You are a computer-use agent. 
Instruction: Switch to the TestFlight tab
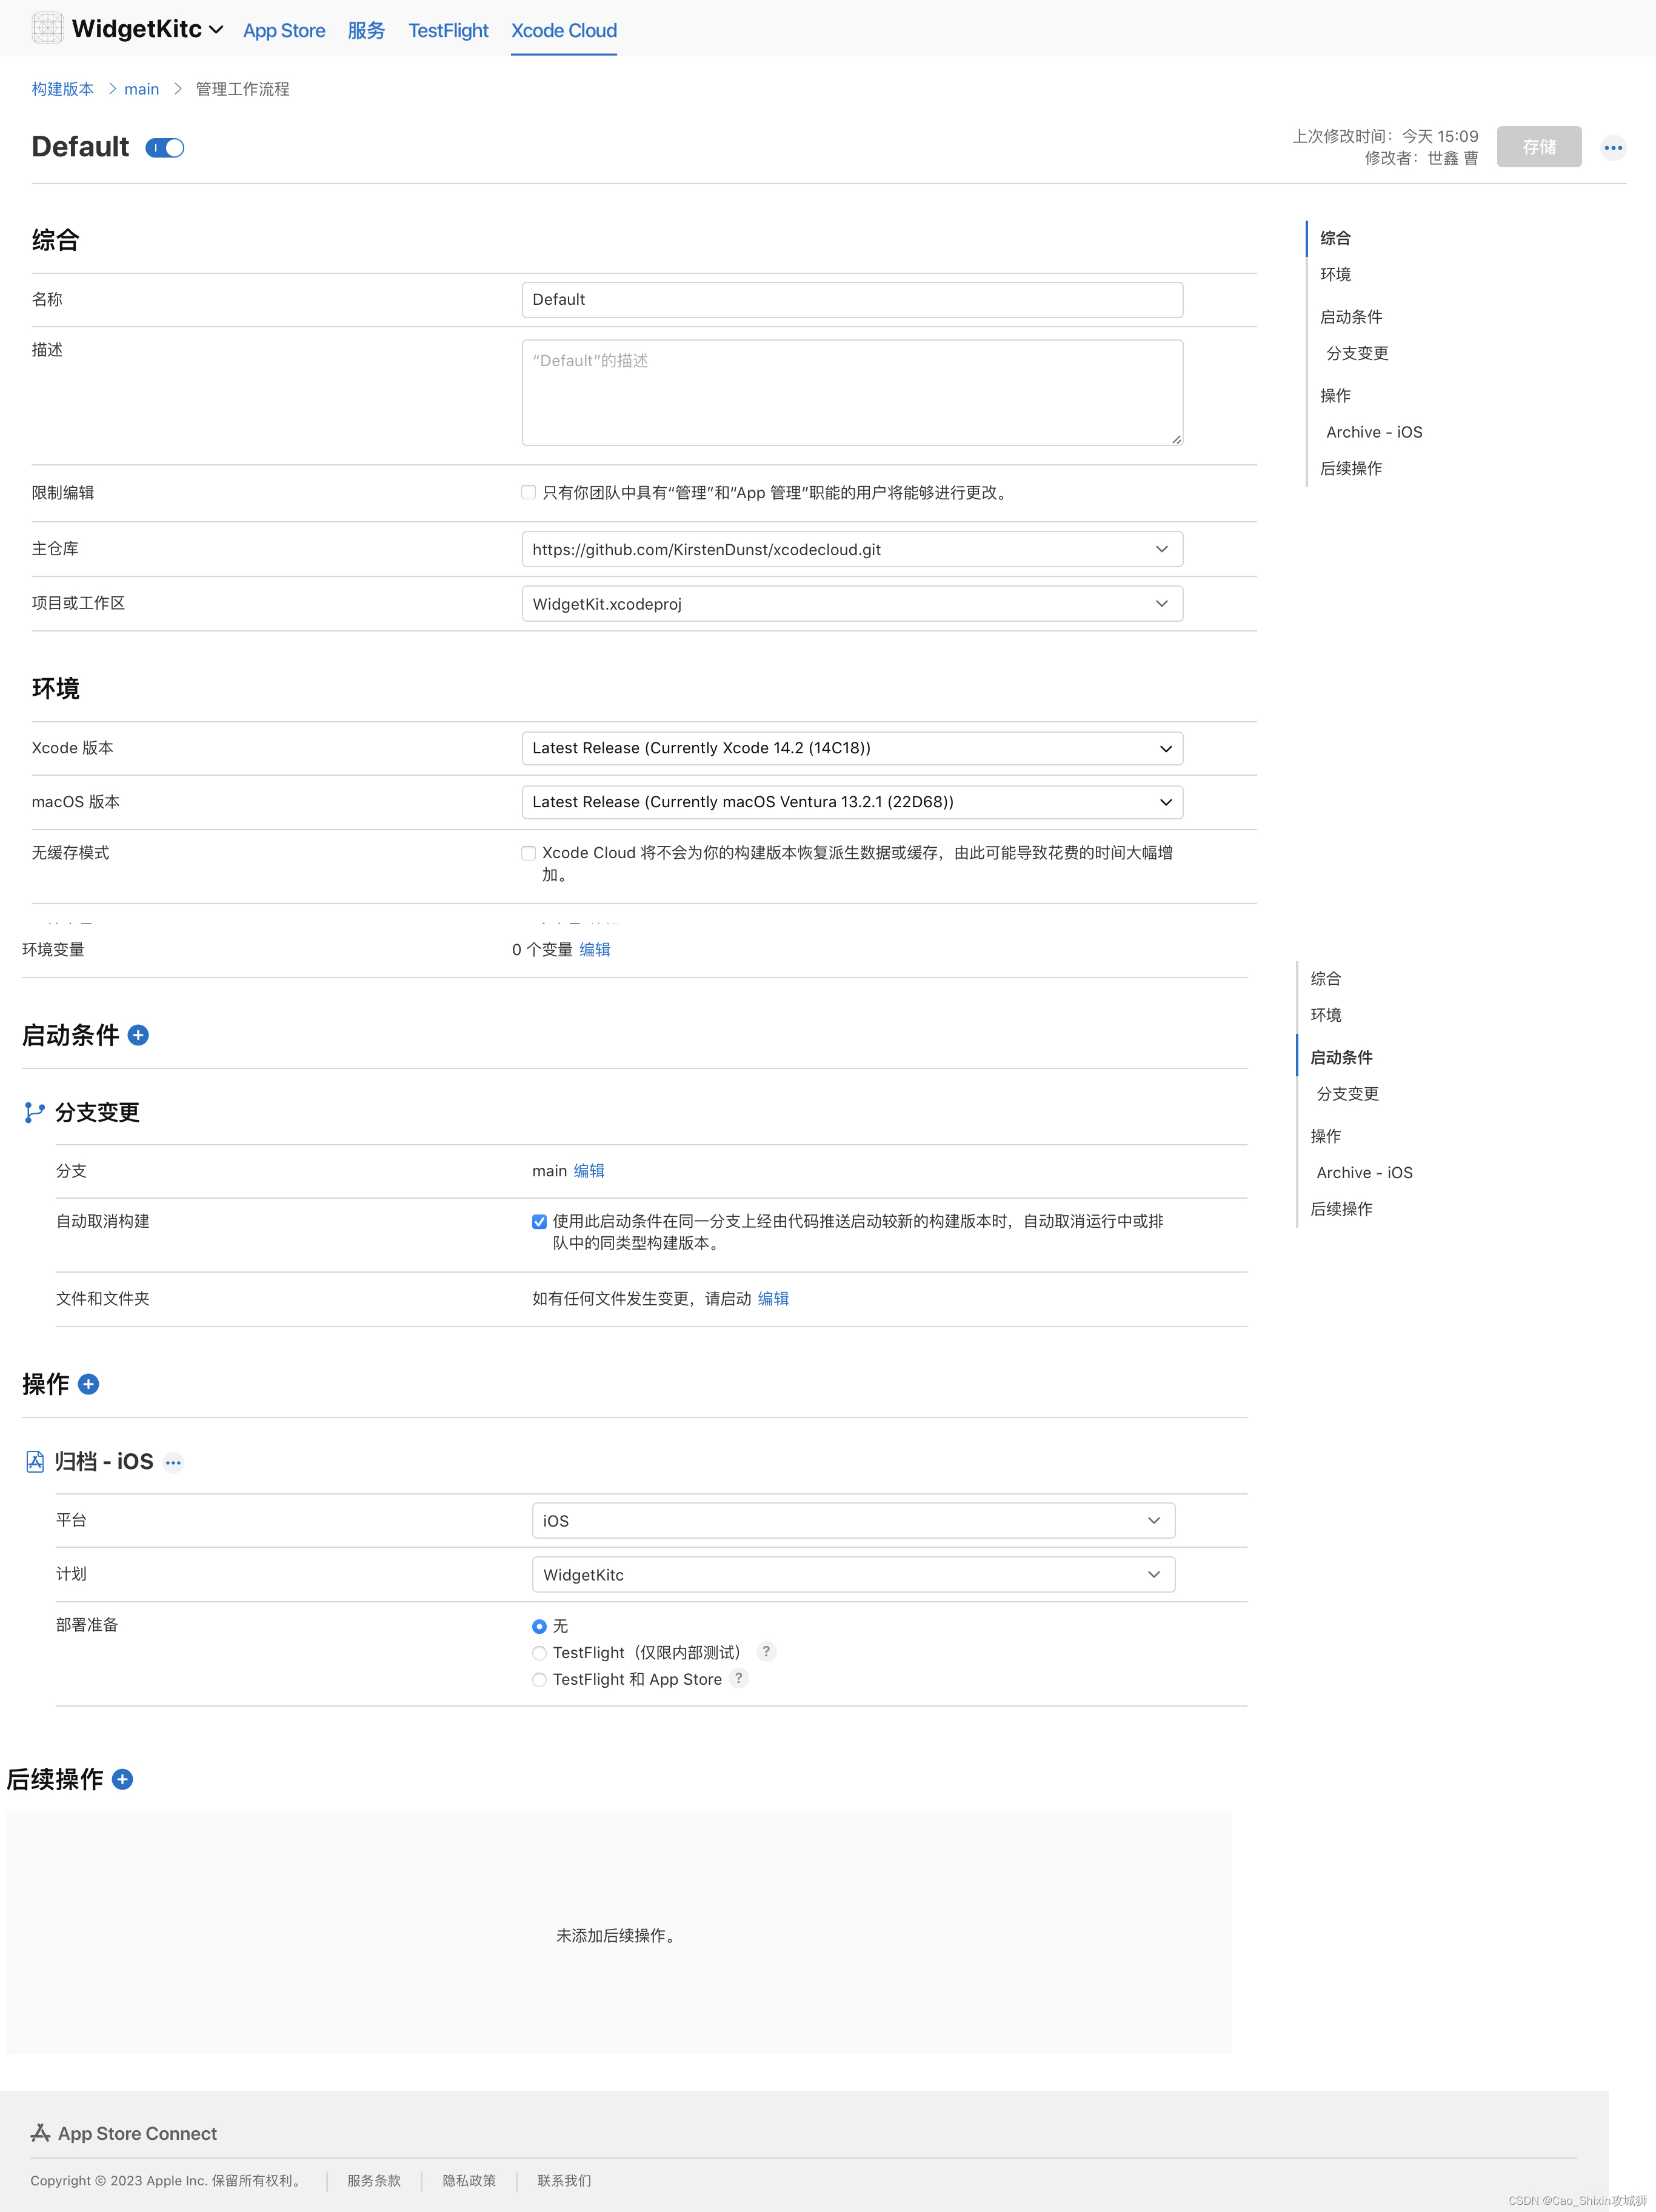(x=448, y=30)
